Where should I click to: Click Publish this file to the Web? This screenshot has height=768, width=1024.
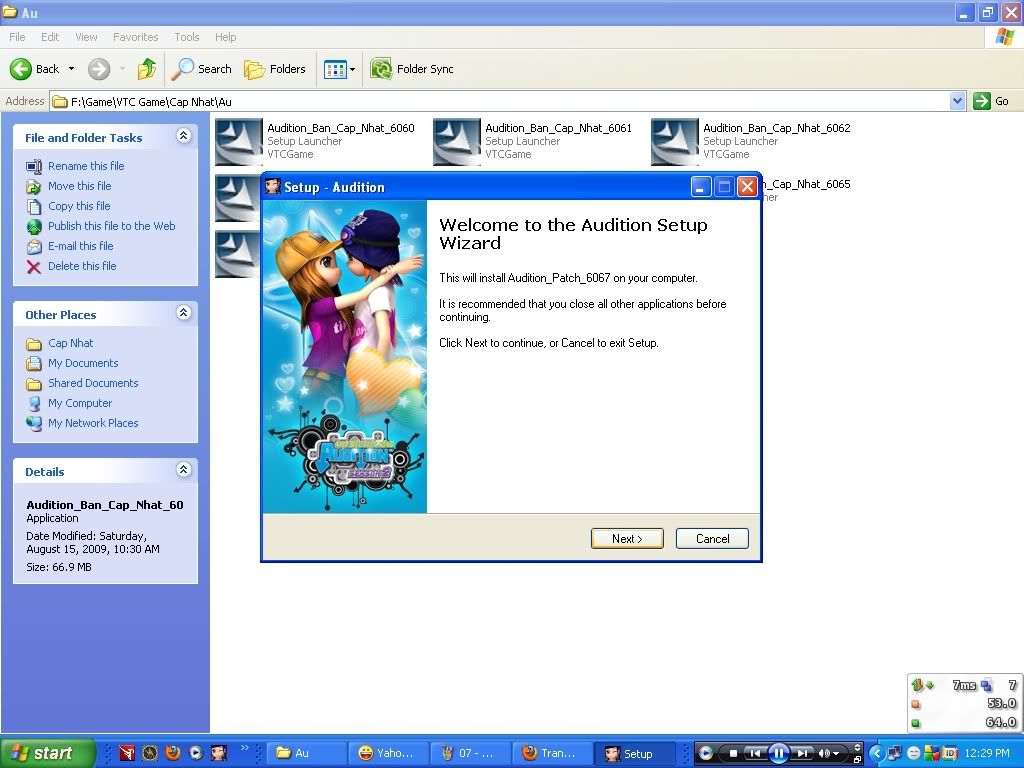[x=112, y=226]
